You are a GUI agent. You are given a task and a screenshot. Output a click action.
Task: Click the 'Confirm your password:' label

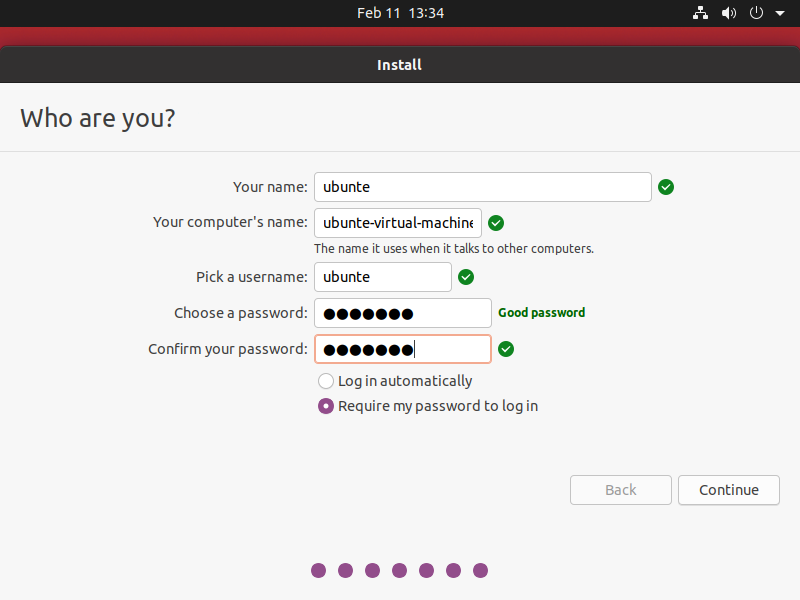pos(228,349)
